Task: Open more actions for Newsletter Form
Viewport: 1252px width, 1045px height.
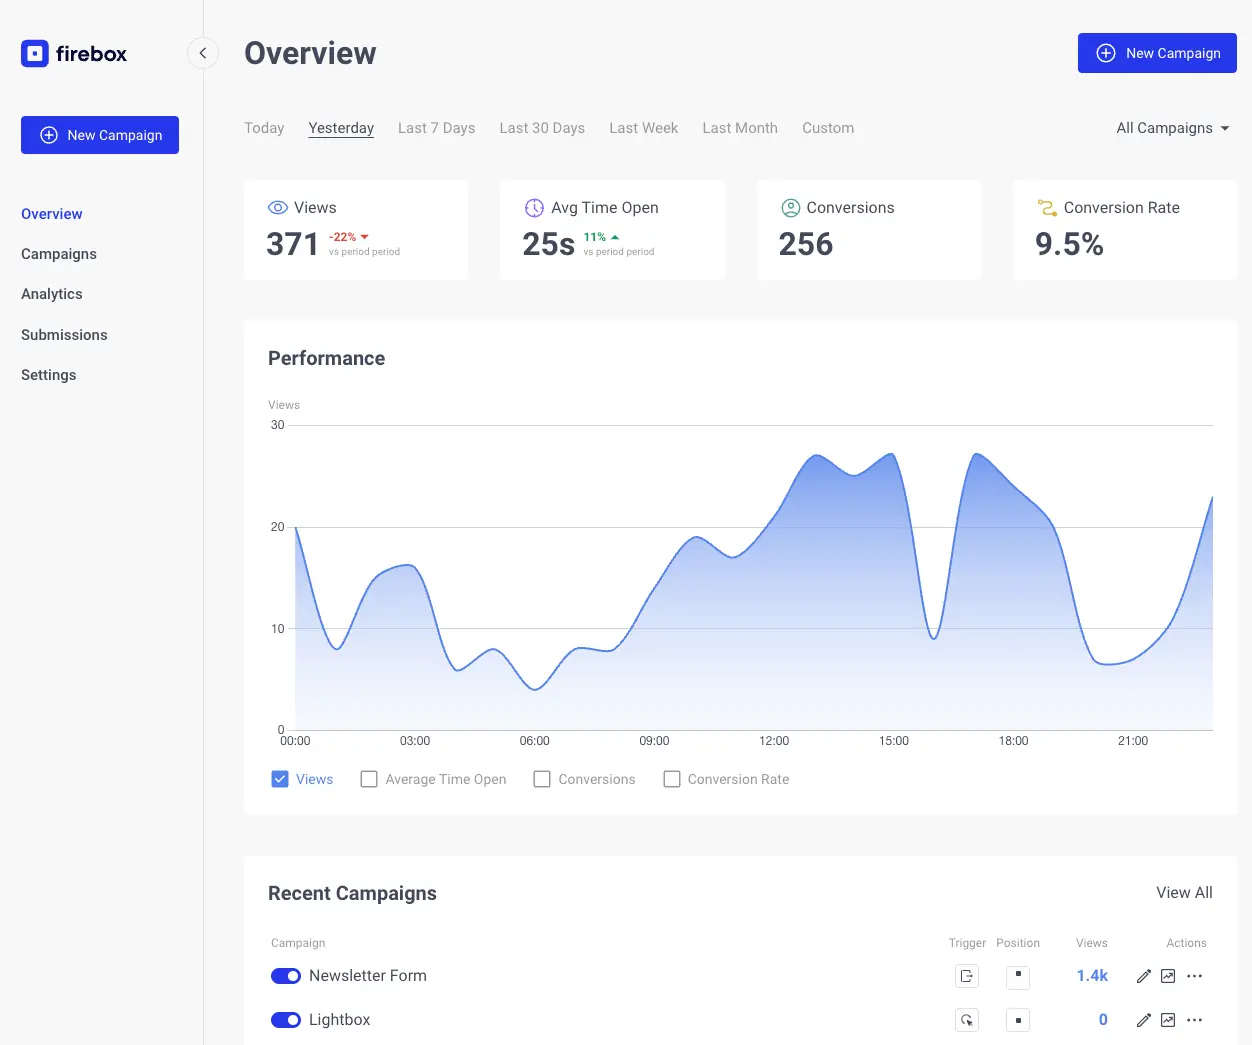Action: (1194, 976)
